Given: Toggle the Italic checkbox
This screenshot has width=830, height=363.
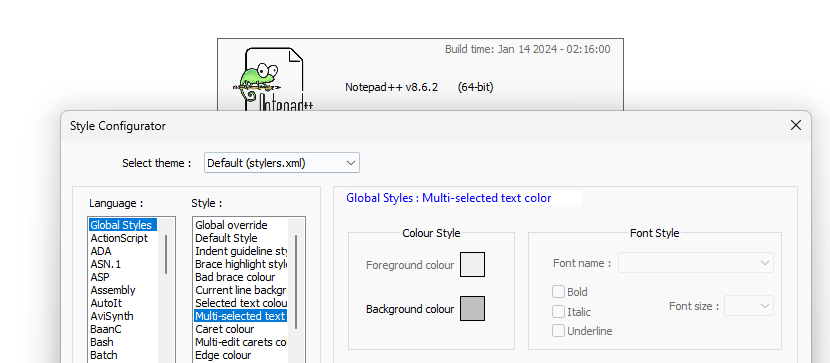Looking at the screenshot, I should tap(558, 311).
